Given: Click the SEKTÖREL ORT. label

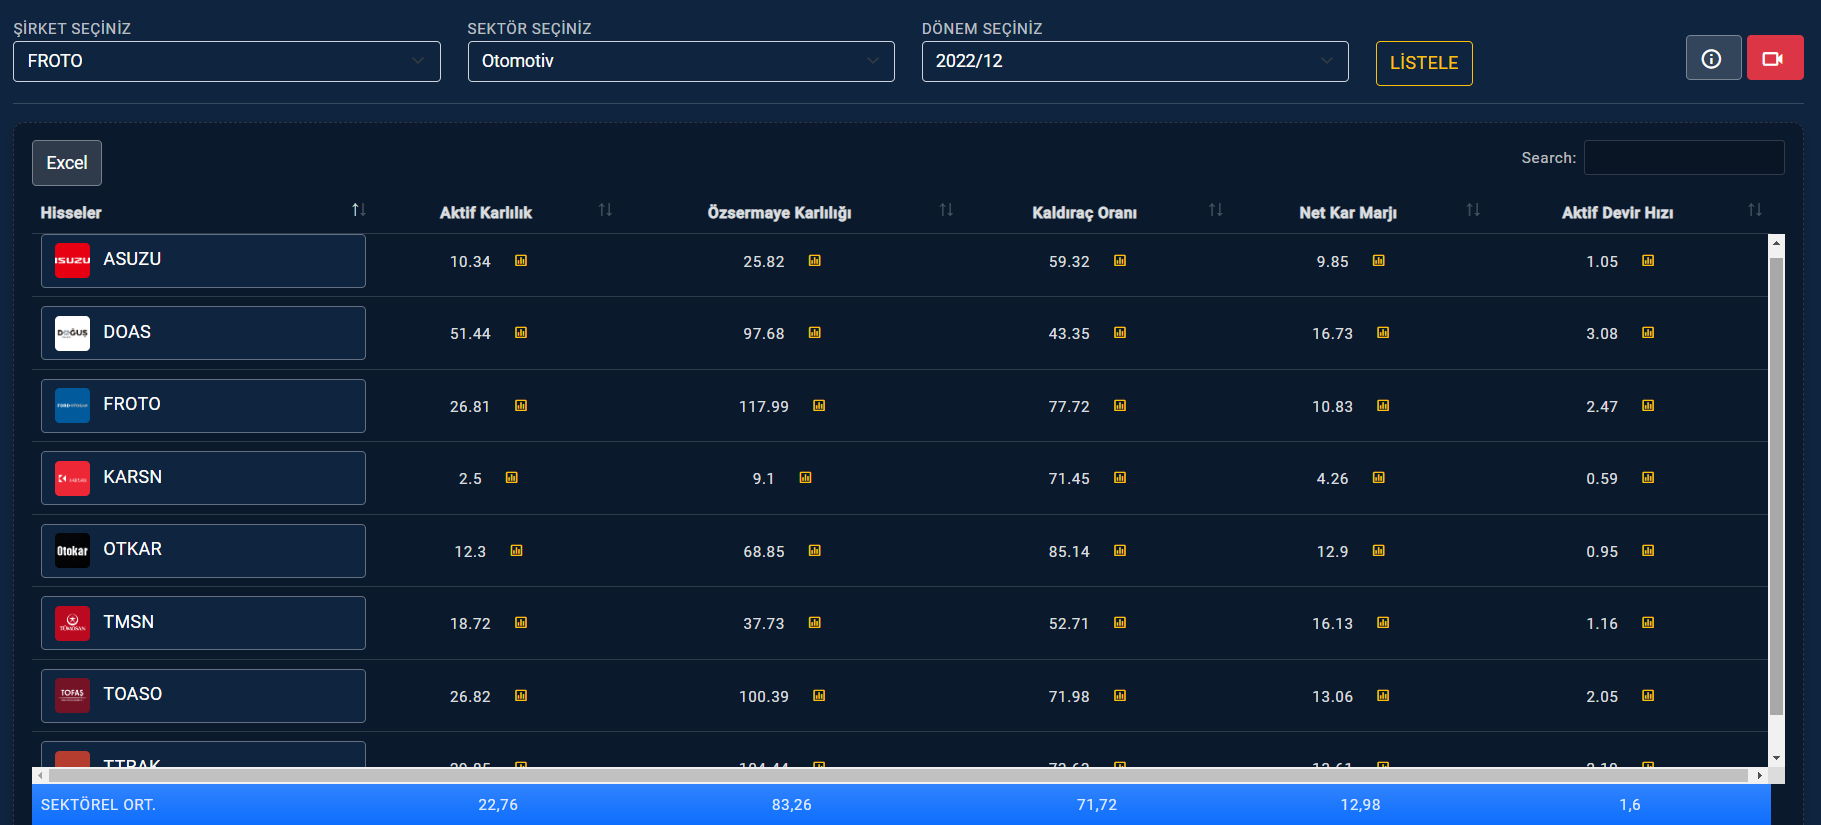Looking at the screenshot, I should pos(98,805).
